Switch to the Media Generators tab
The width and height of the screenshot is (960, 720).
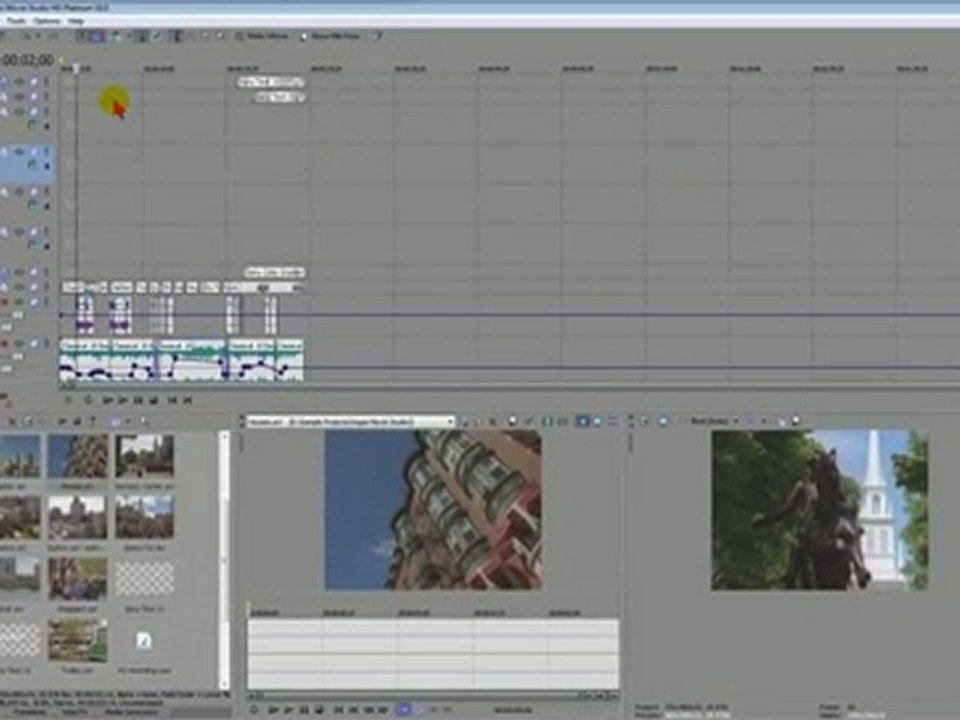coord(132,713)
